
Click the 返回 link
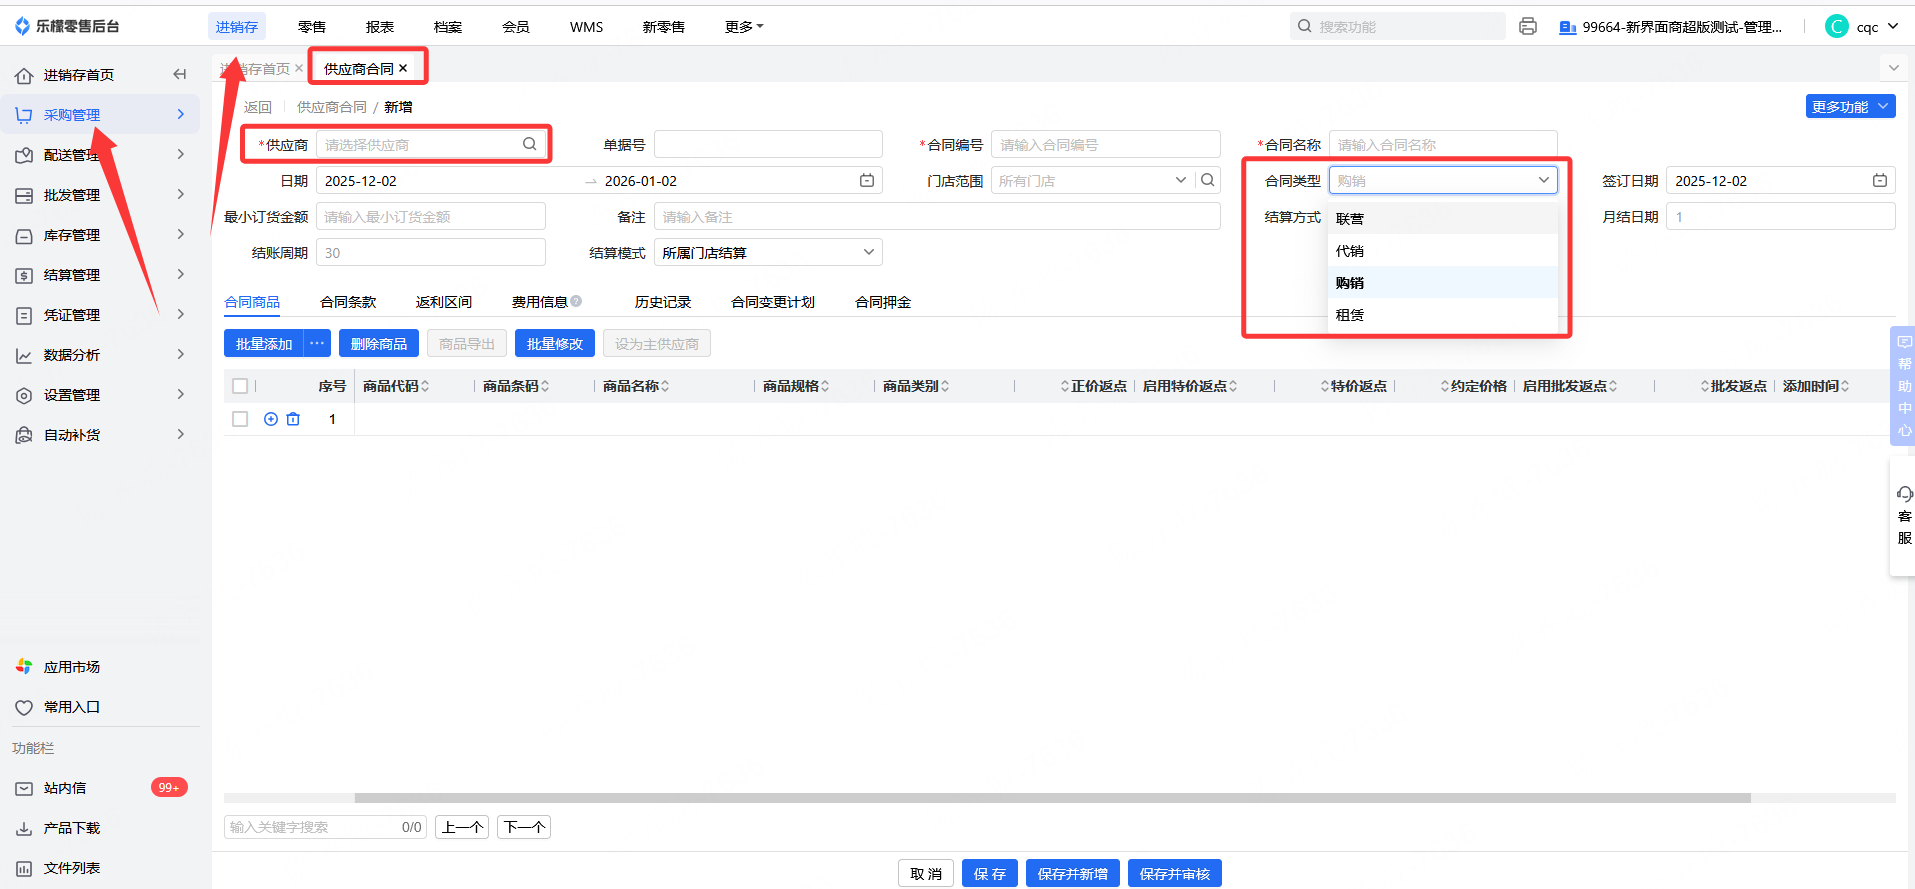pyautogui.click(x=258, y=107)
